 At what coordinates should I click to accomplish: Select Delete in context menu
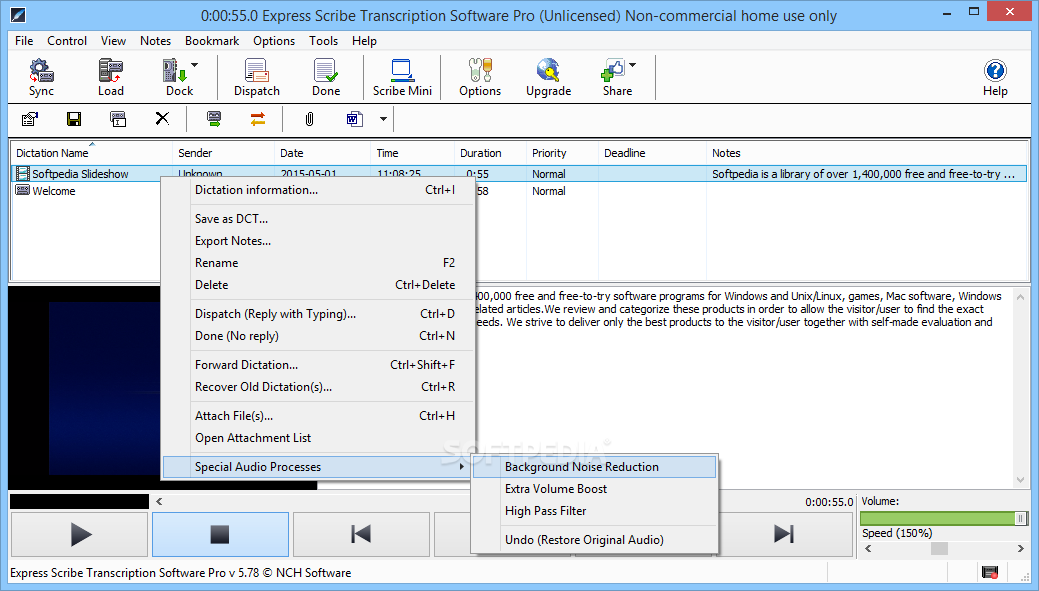319,284
